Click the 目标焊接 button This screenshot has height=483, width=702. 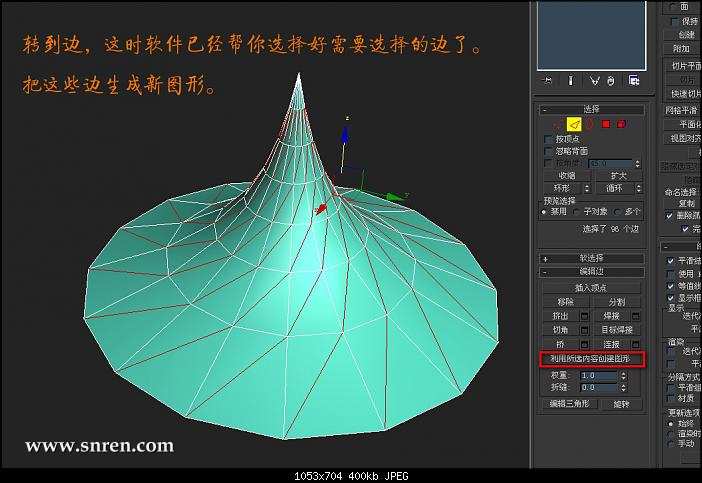(x=617, y=330)
